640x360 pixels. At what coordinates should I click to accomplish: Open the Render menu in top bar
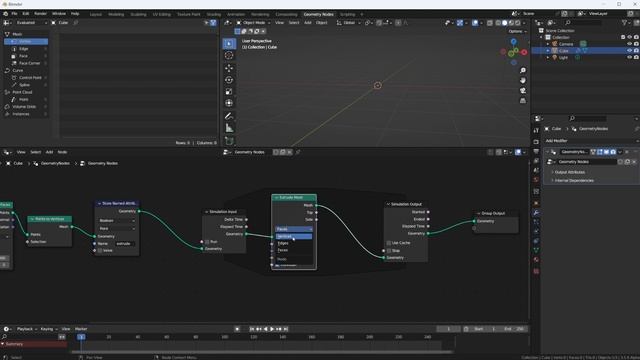pyautogui.click(x=40, y=14)
